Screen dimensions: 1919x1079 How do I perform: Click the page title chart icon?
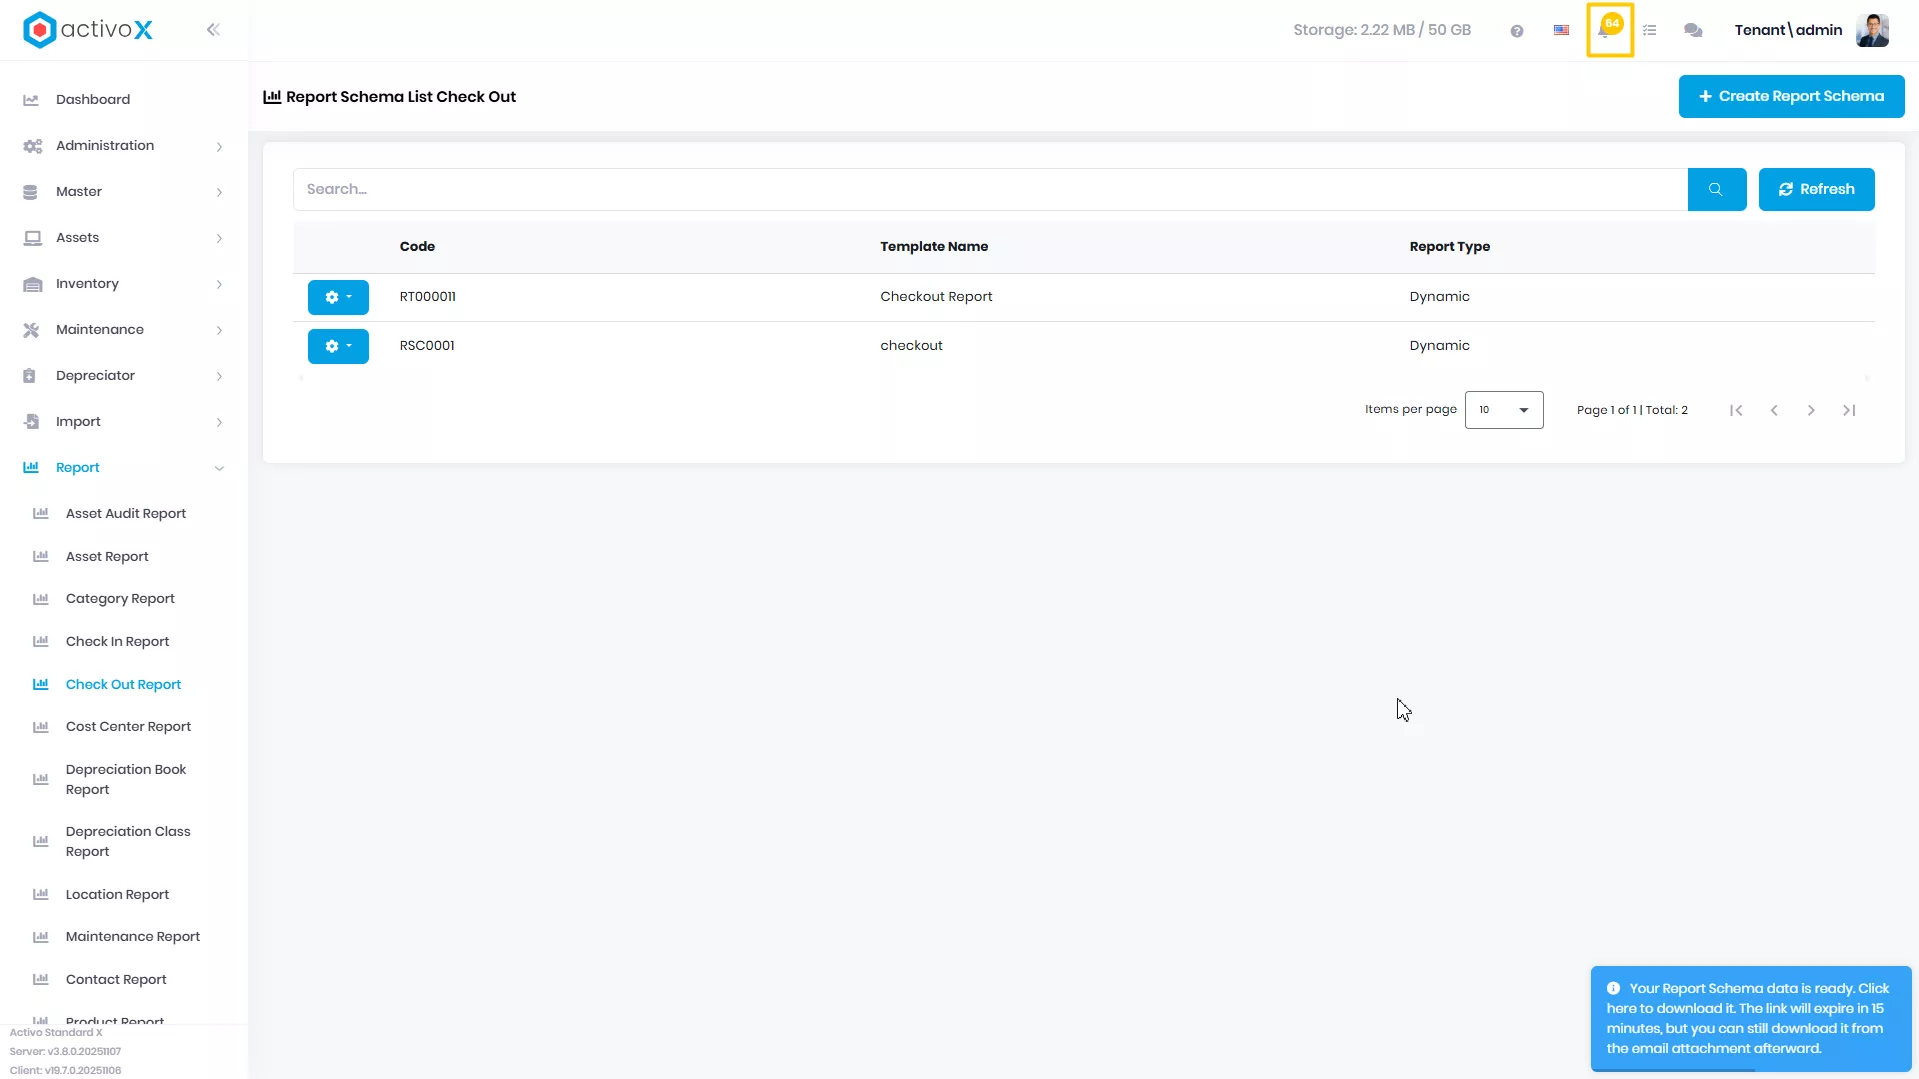tap(272, 97)
